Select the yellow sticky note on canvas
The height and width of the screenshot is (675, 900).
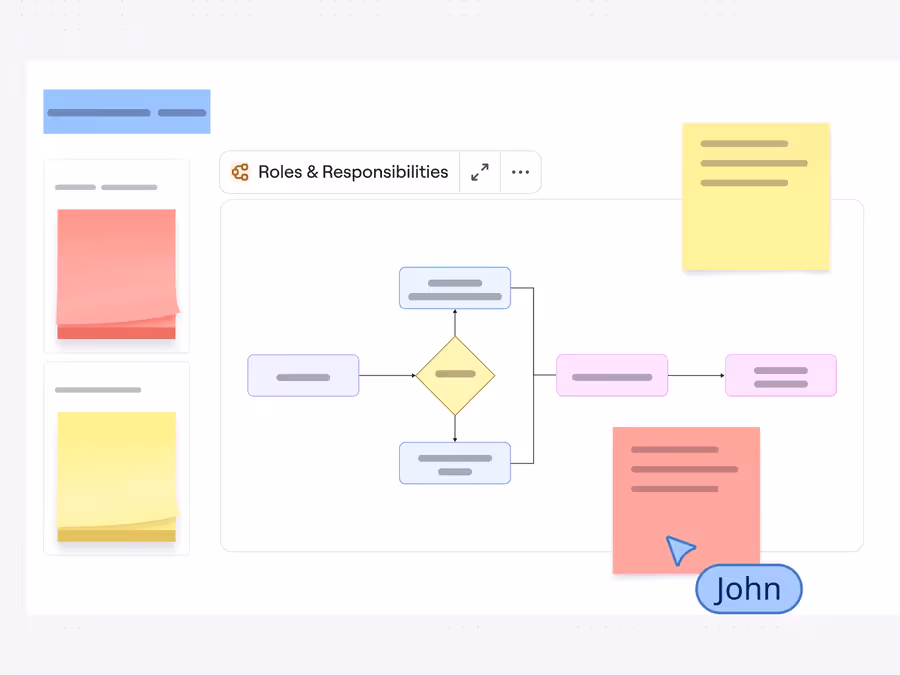(x=756, y=196)
